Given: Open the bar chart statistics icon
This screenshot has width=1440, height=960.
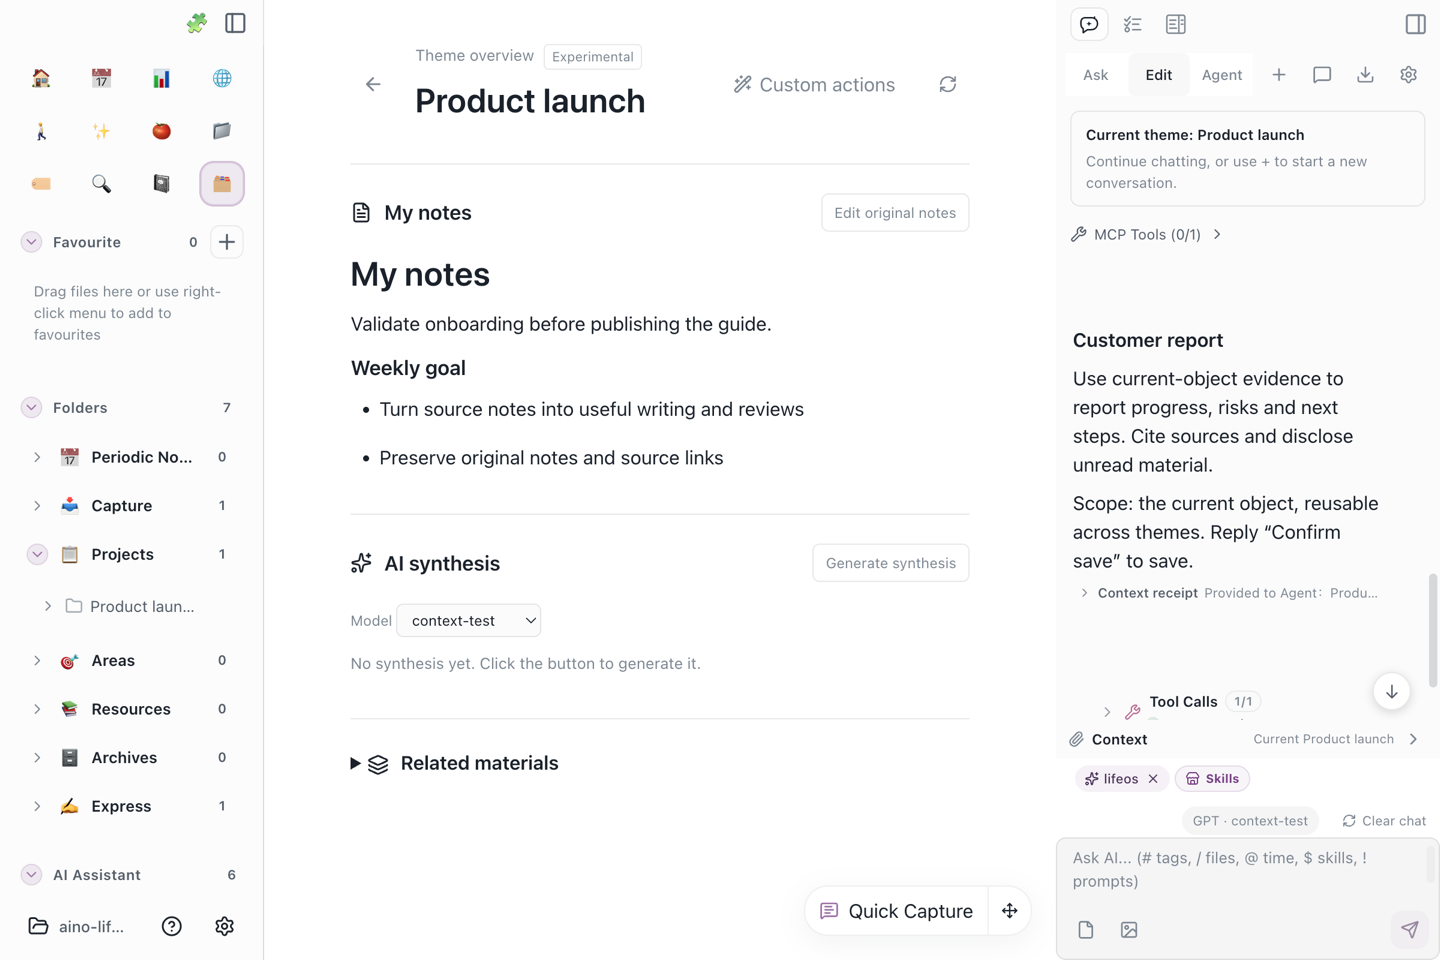Looking at the screenshot, I should coord(161,78).
